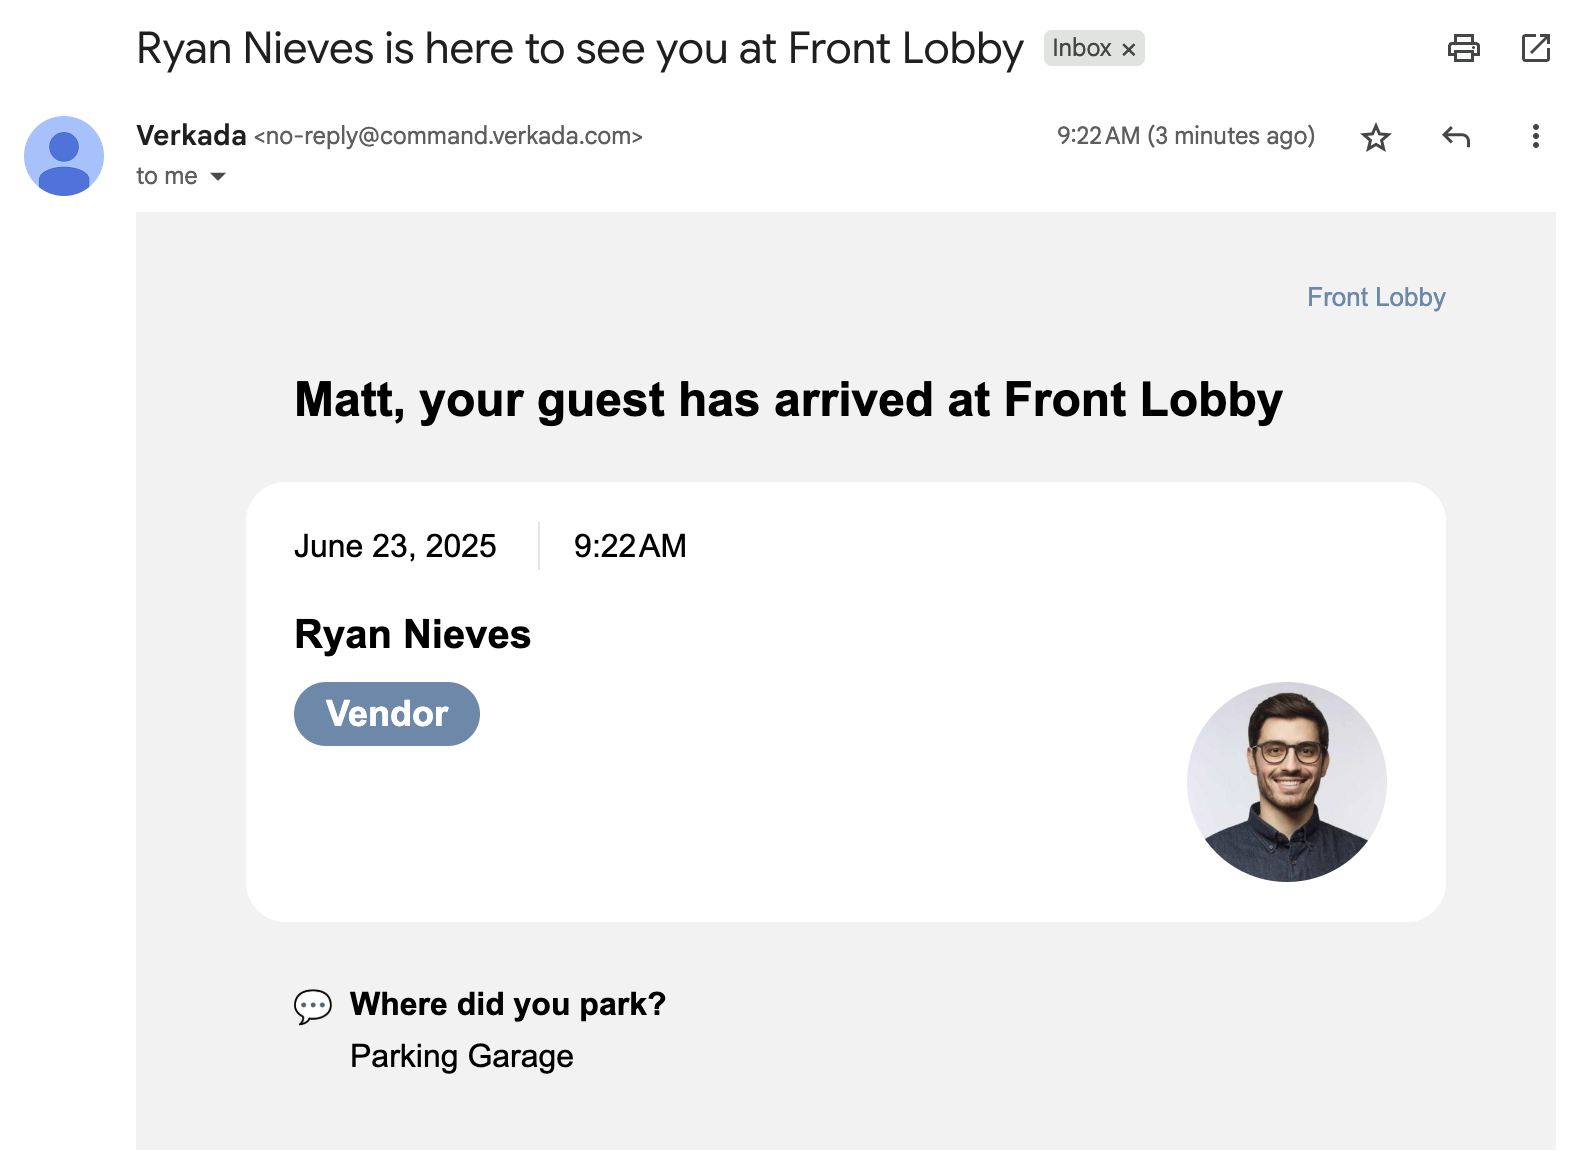Image resolution: width=1582 pixels, height=1174 pixels.
Task: Reply using the arrow icon
Action: coord(1456,137)
